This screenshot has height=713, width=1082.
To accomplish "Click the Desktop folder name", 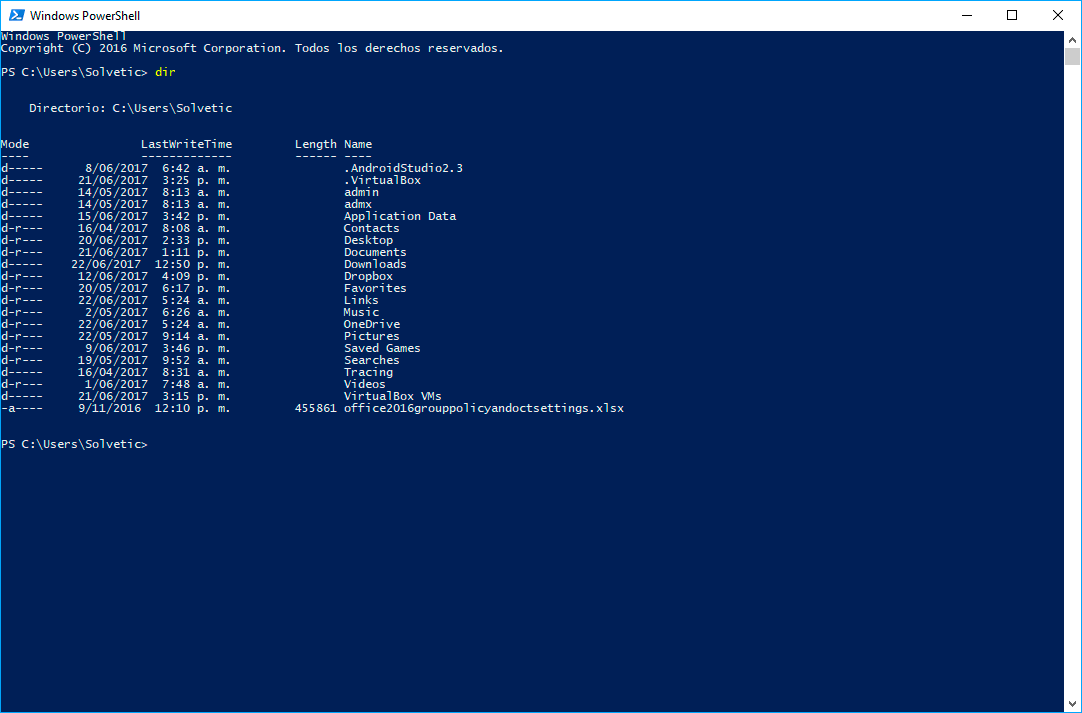I will click(368, 240).
